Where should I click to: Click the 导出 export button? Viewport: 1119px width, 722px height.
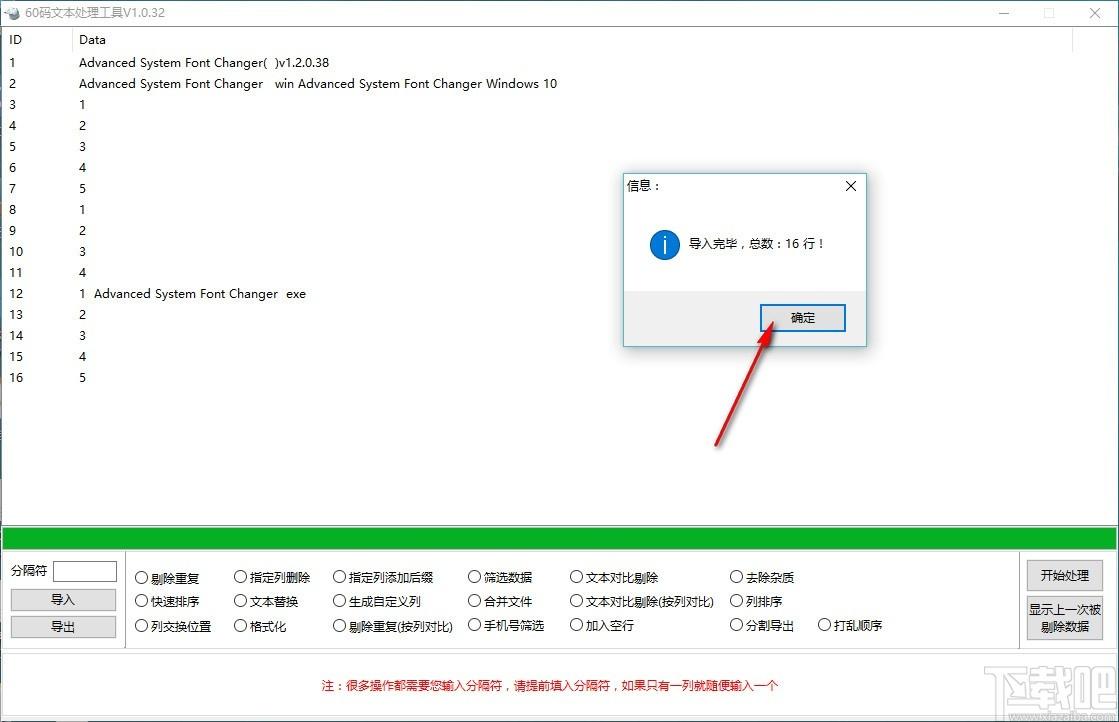(x=63, y=627)
